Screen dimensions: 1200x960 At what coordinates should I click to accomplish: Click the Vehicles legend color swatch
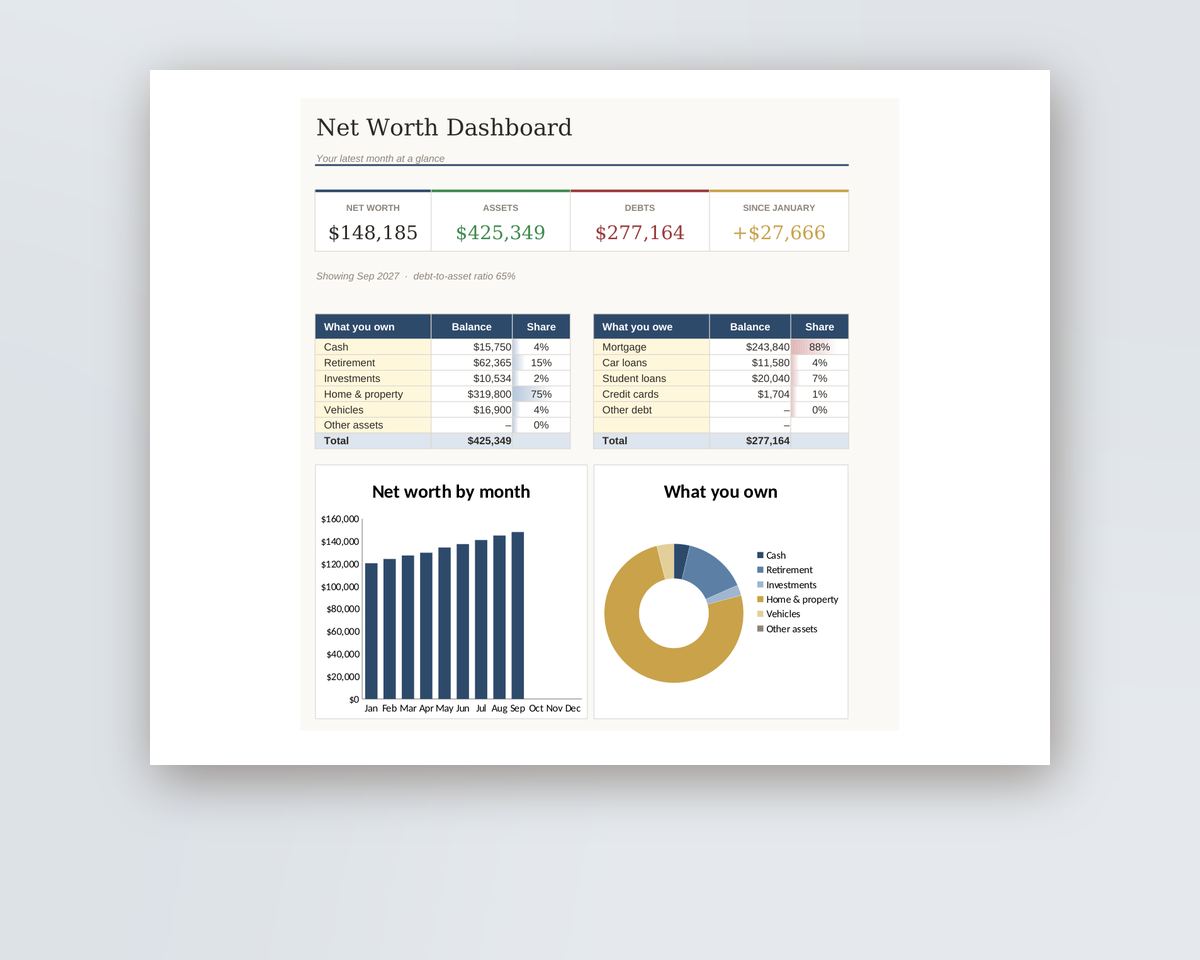tap(760, 614)
